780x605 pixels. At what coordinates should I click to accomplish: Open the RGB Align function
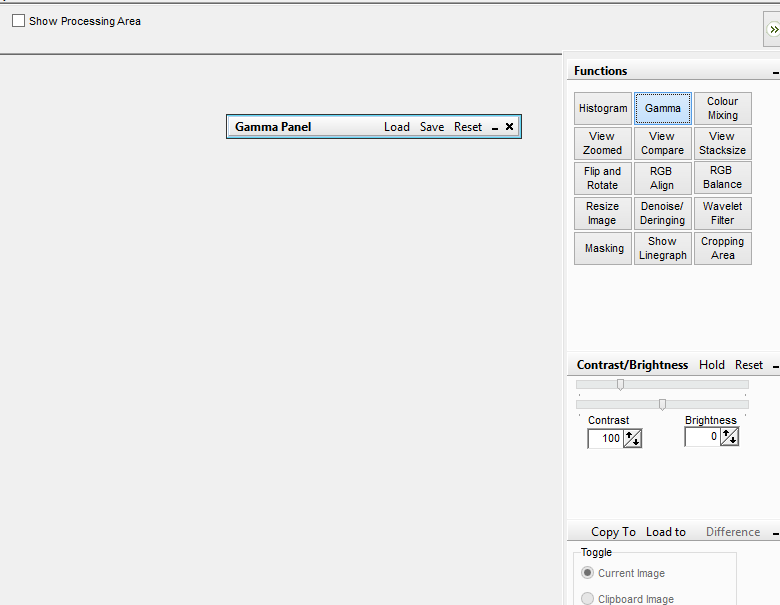[x=662, y=179]
